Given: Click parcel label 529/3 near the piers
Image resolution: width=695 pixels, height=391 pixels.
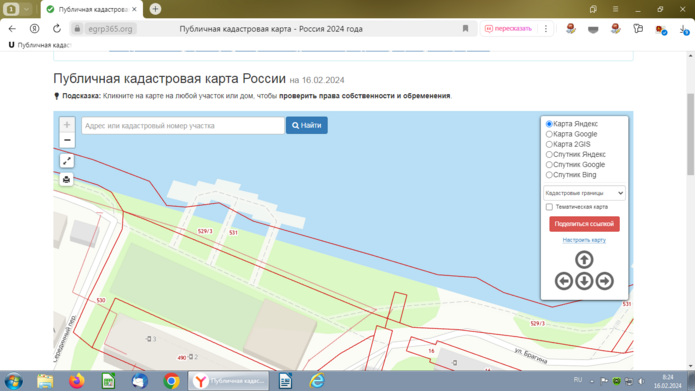Looking at the screenshot, I should click(x=205, y=231).
